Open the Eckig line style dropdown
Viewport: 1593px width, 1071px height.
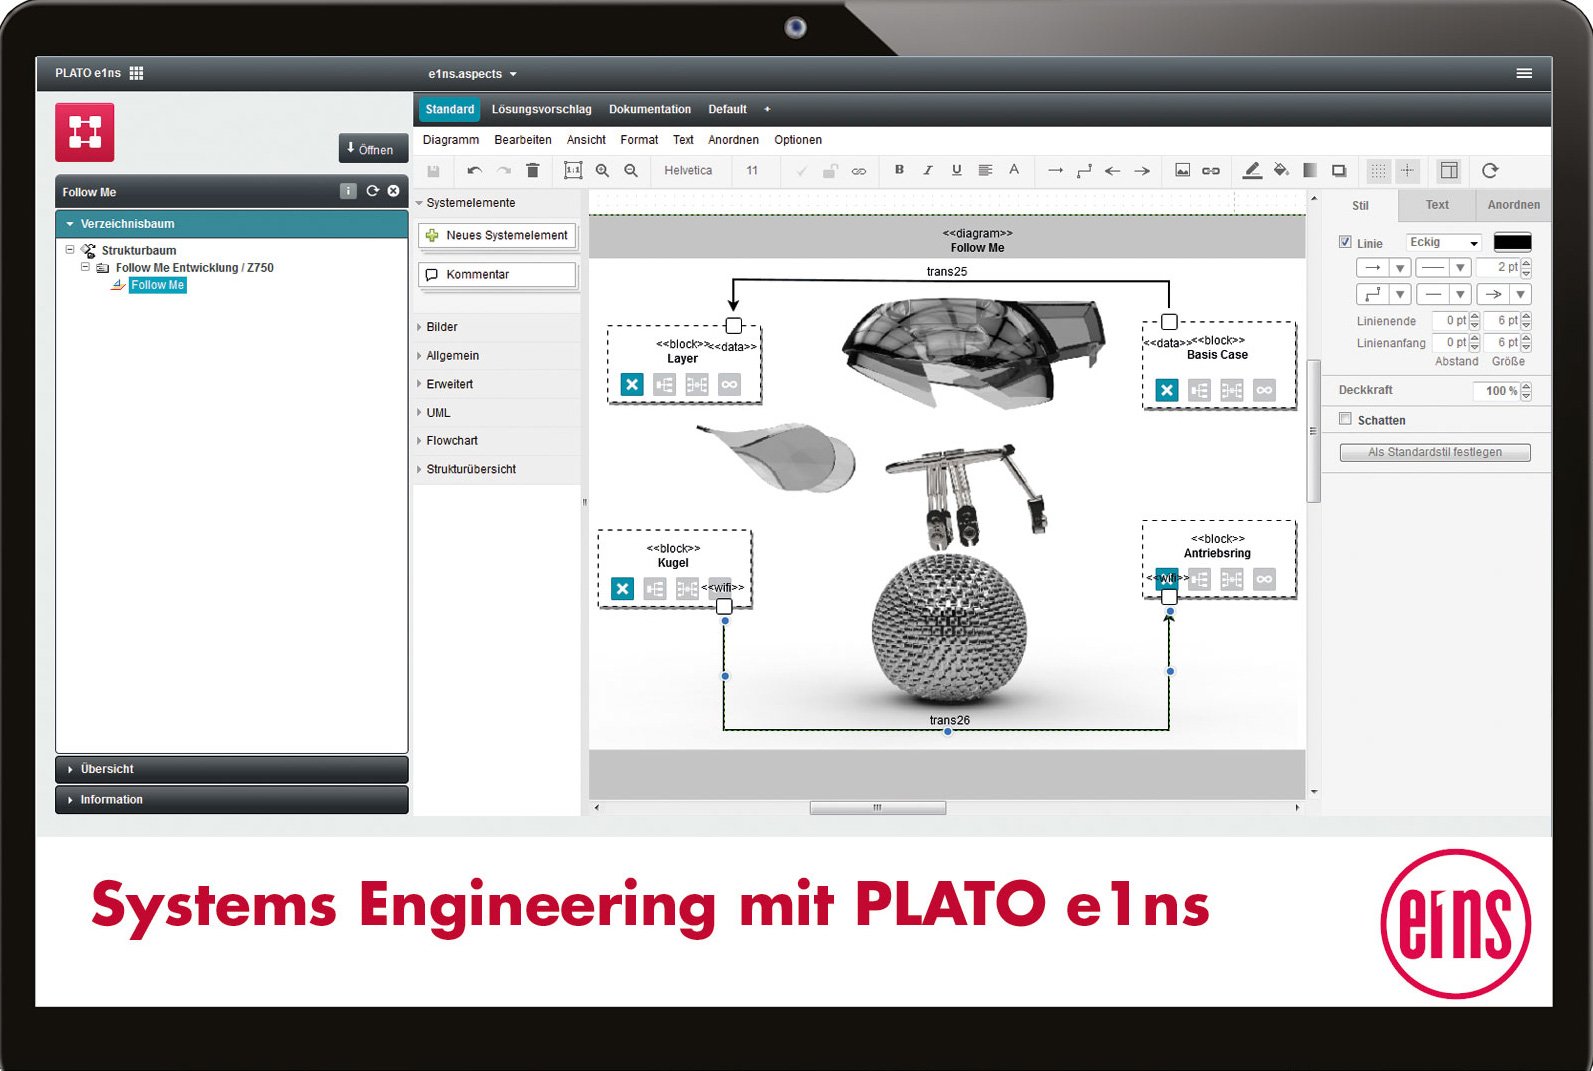tap(1443, 242)
